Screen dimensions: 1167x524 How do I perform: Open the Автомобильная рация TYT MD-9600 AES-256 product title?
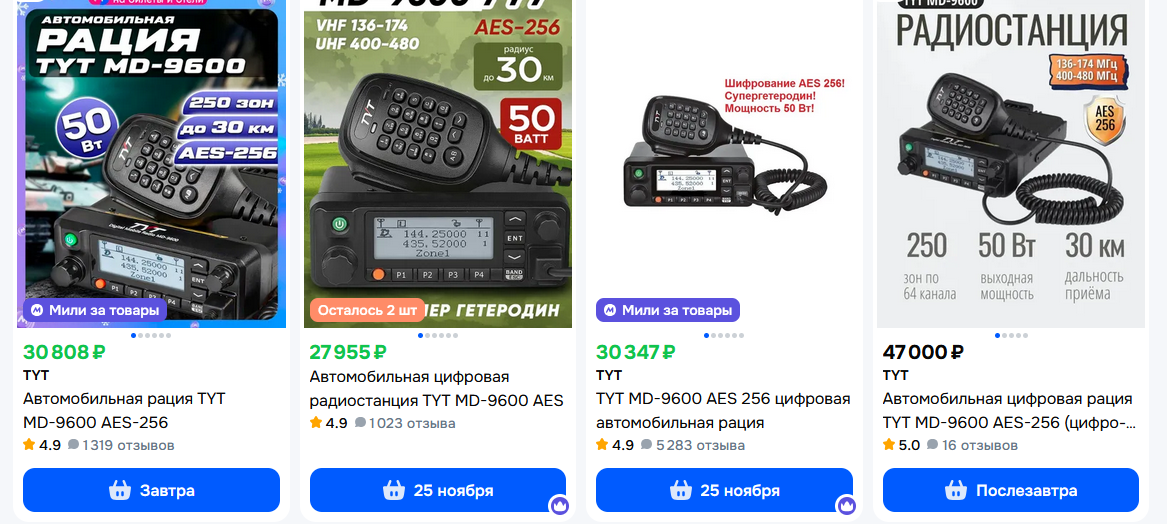[124, 411]
